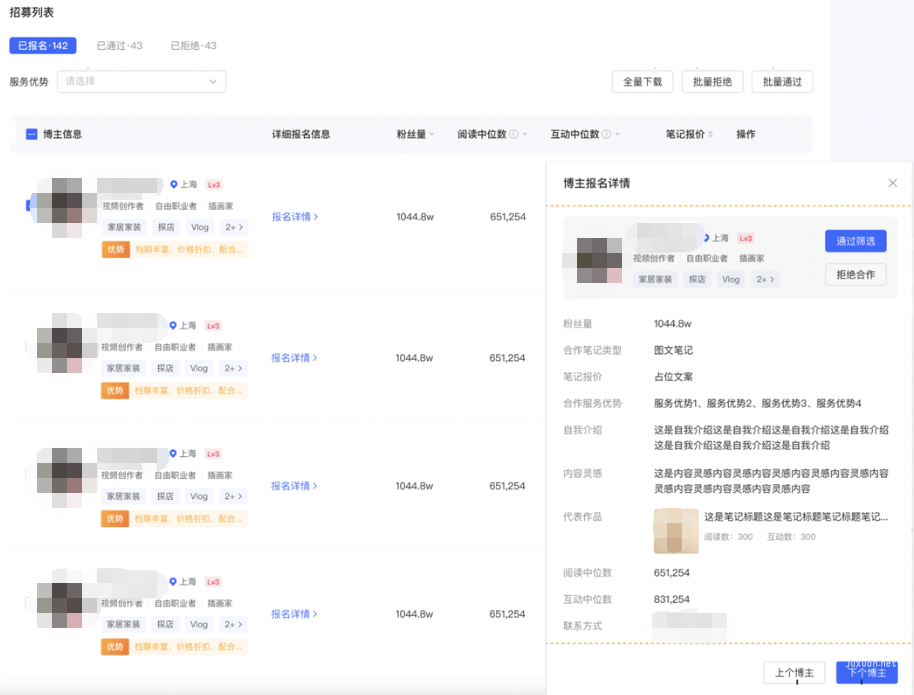Click the Lv3 level badge in 博主报名详情
914x695 pixels.
pos(745,238)
